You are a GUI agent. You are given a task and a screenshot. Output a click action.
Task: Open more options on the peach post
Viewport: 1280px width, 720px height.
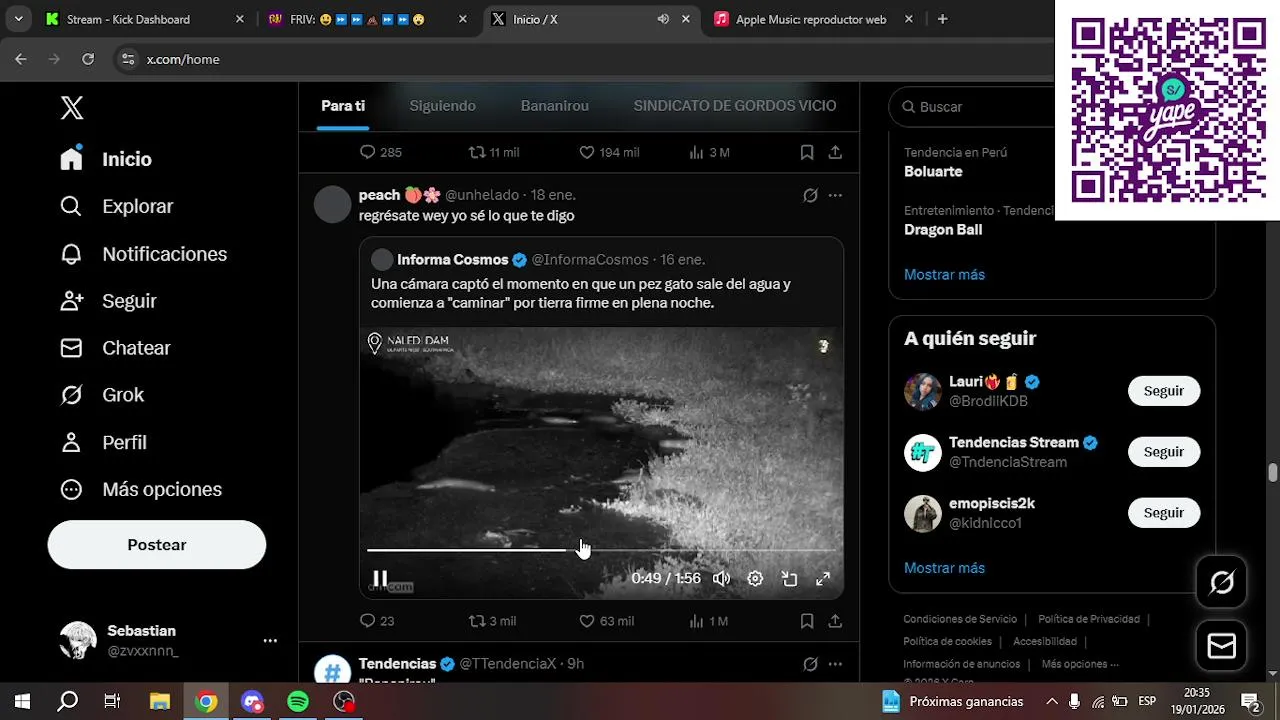pos(835,195)
